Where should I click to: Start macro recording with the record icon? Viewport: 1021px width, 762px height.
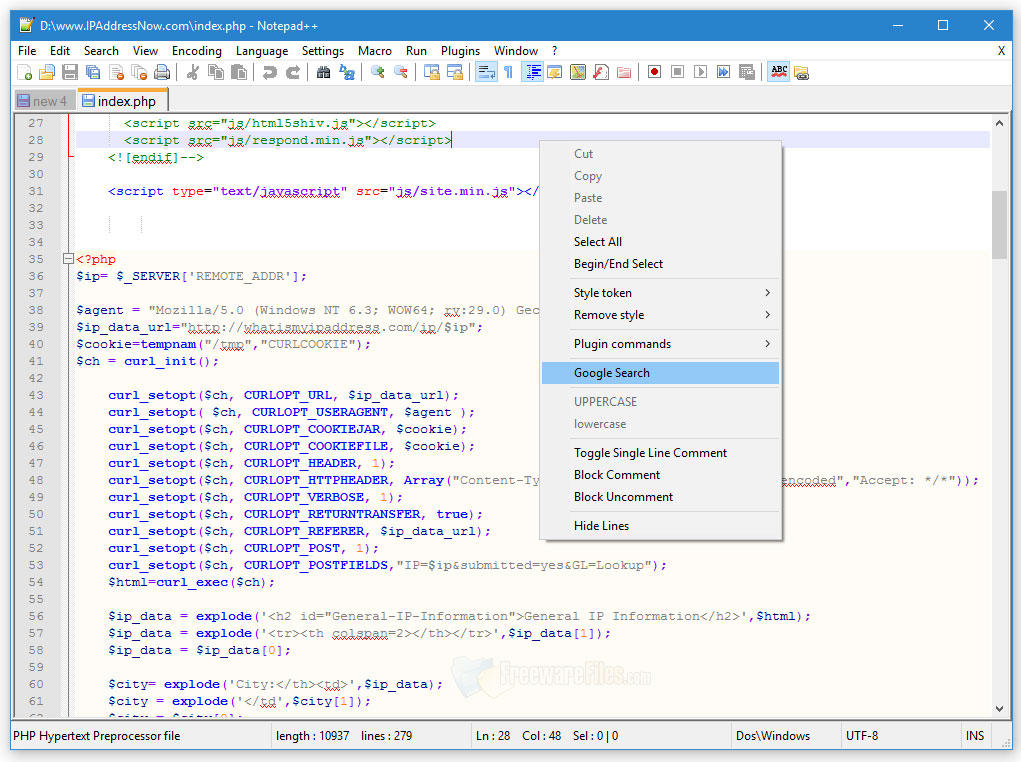(655, 71)
